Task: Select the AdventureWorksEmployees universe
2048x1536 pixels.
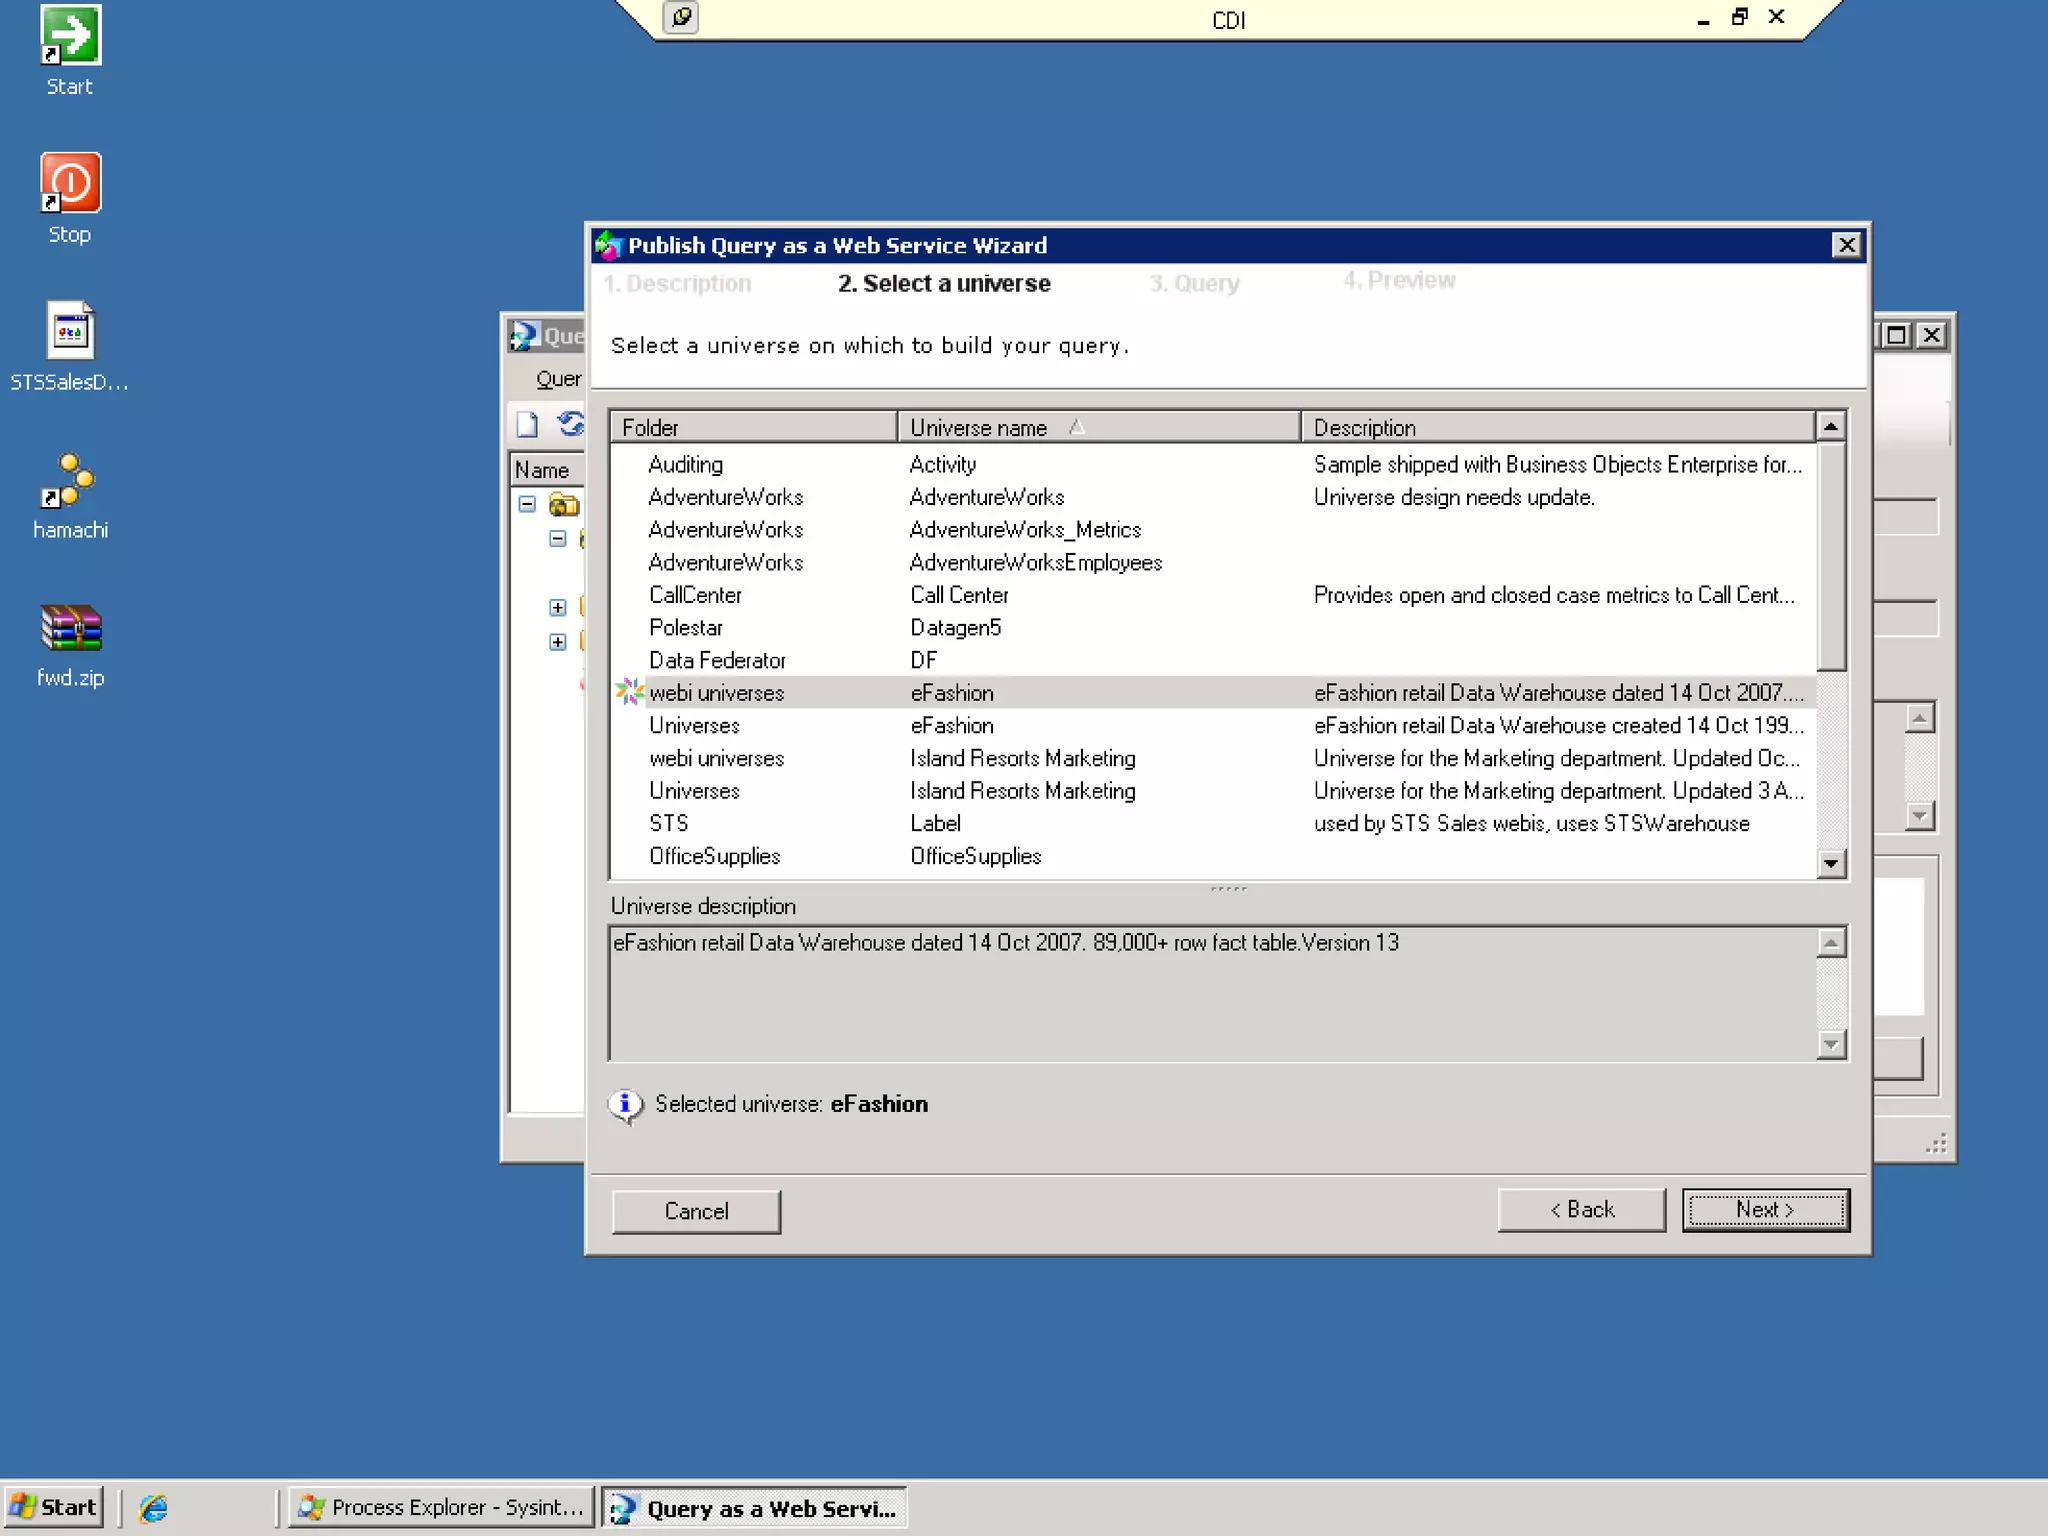Action: 1213,562
